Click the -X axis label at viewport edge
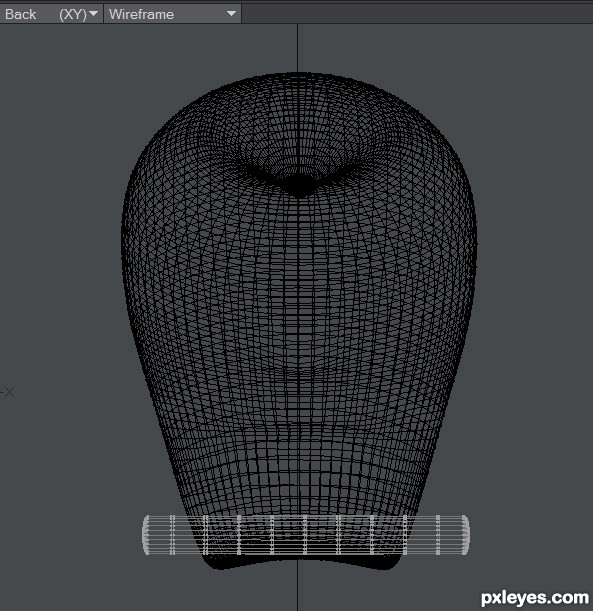This screenshot has height=611, width=593. click(x=7, y=392)
